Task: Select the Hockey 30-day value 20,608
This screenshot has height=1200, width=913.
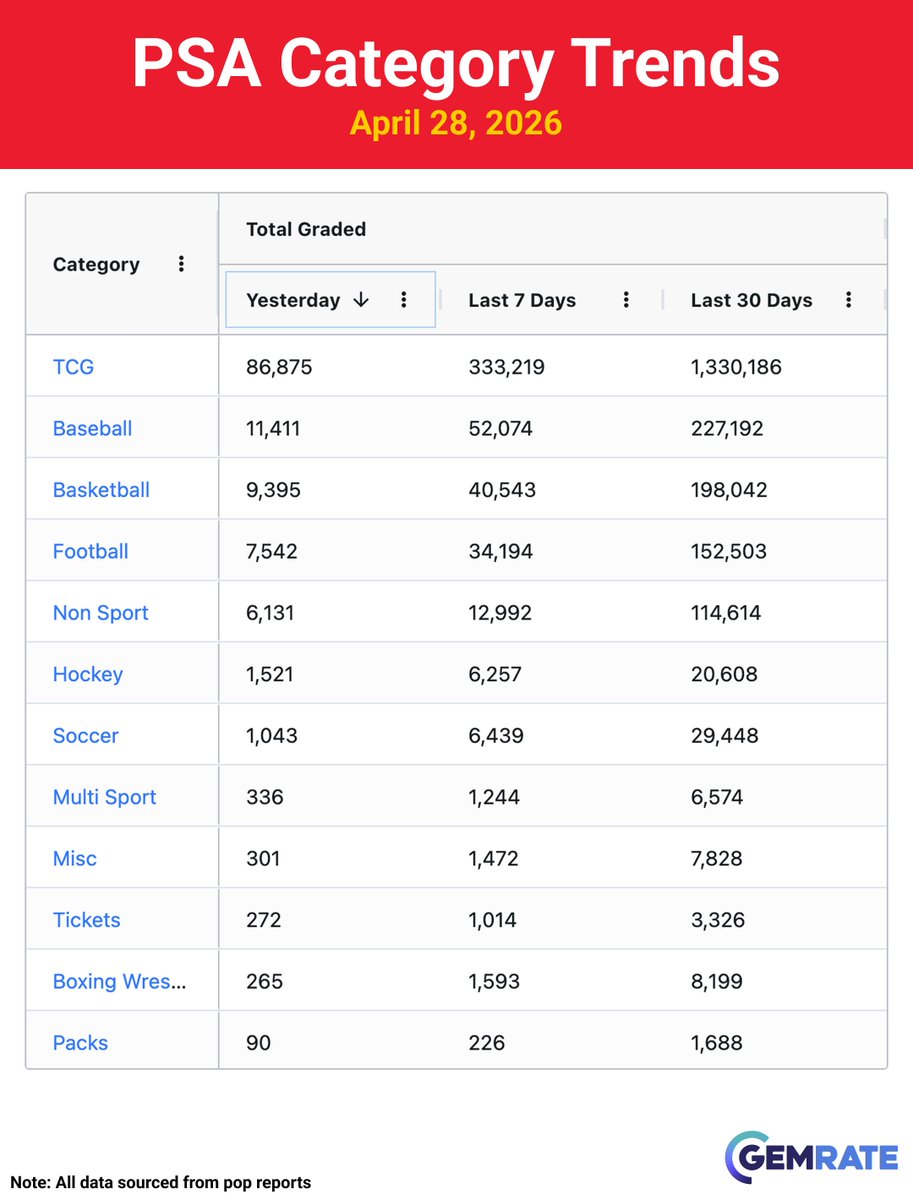Action: click(724, 674)
